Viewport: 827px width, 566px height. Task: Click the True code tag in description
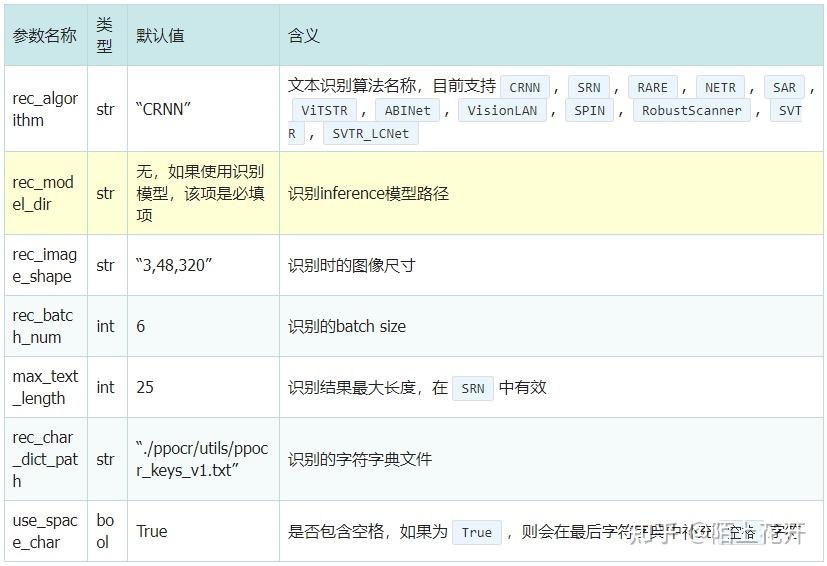477,533
